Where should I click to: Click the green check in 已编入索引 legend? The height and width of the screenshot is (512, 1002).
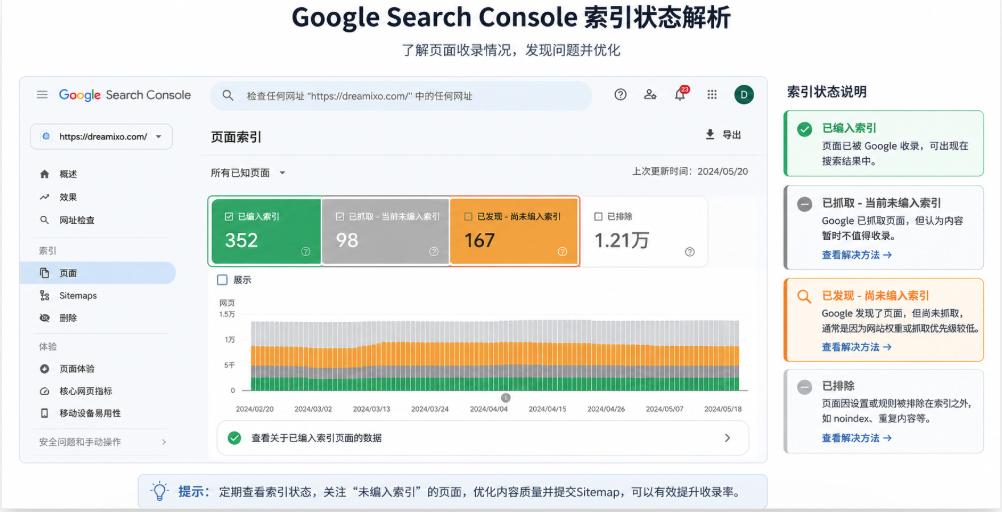pos(805,128)
